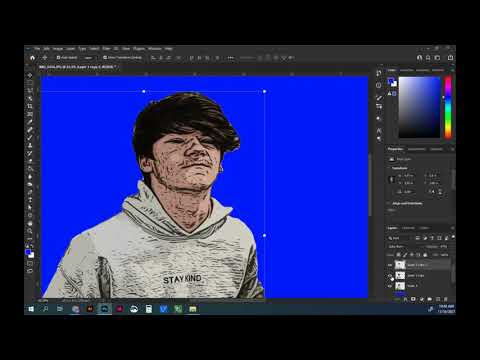Open the File menu
The width and height of the screenshot is (480, 360).
click(x=37, y=49)
